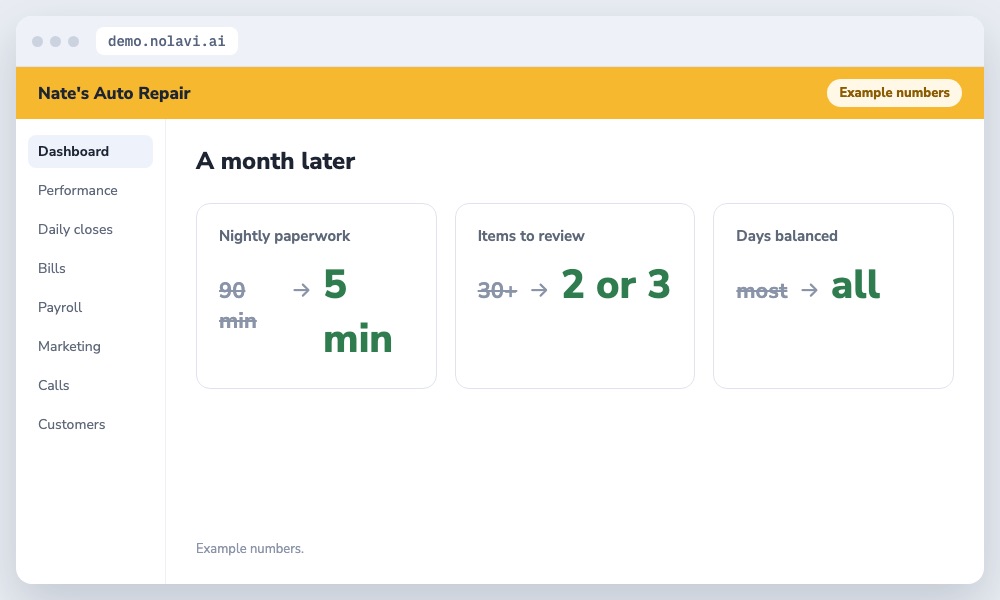1000x600 pixels.
Task: Click the struck-through 90 min value
Action: coord(238,305)
